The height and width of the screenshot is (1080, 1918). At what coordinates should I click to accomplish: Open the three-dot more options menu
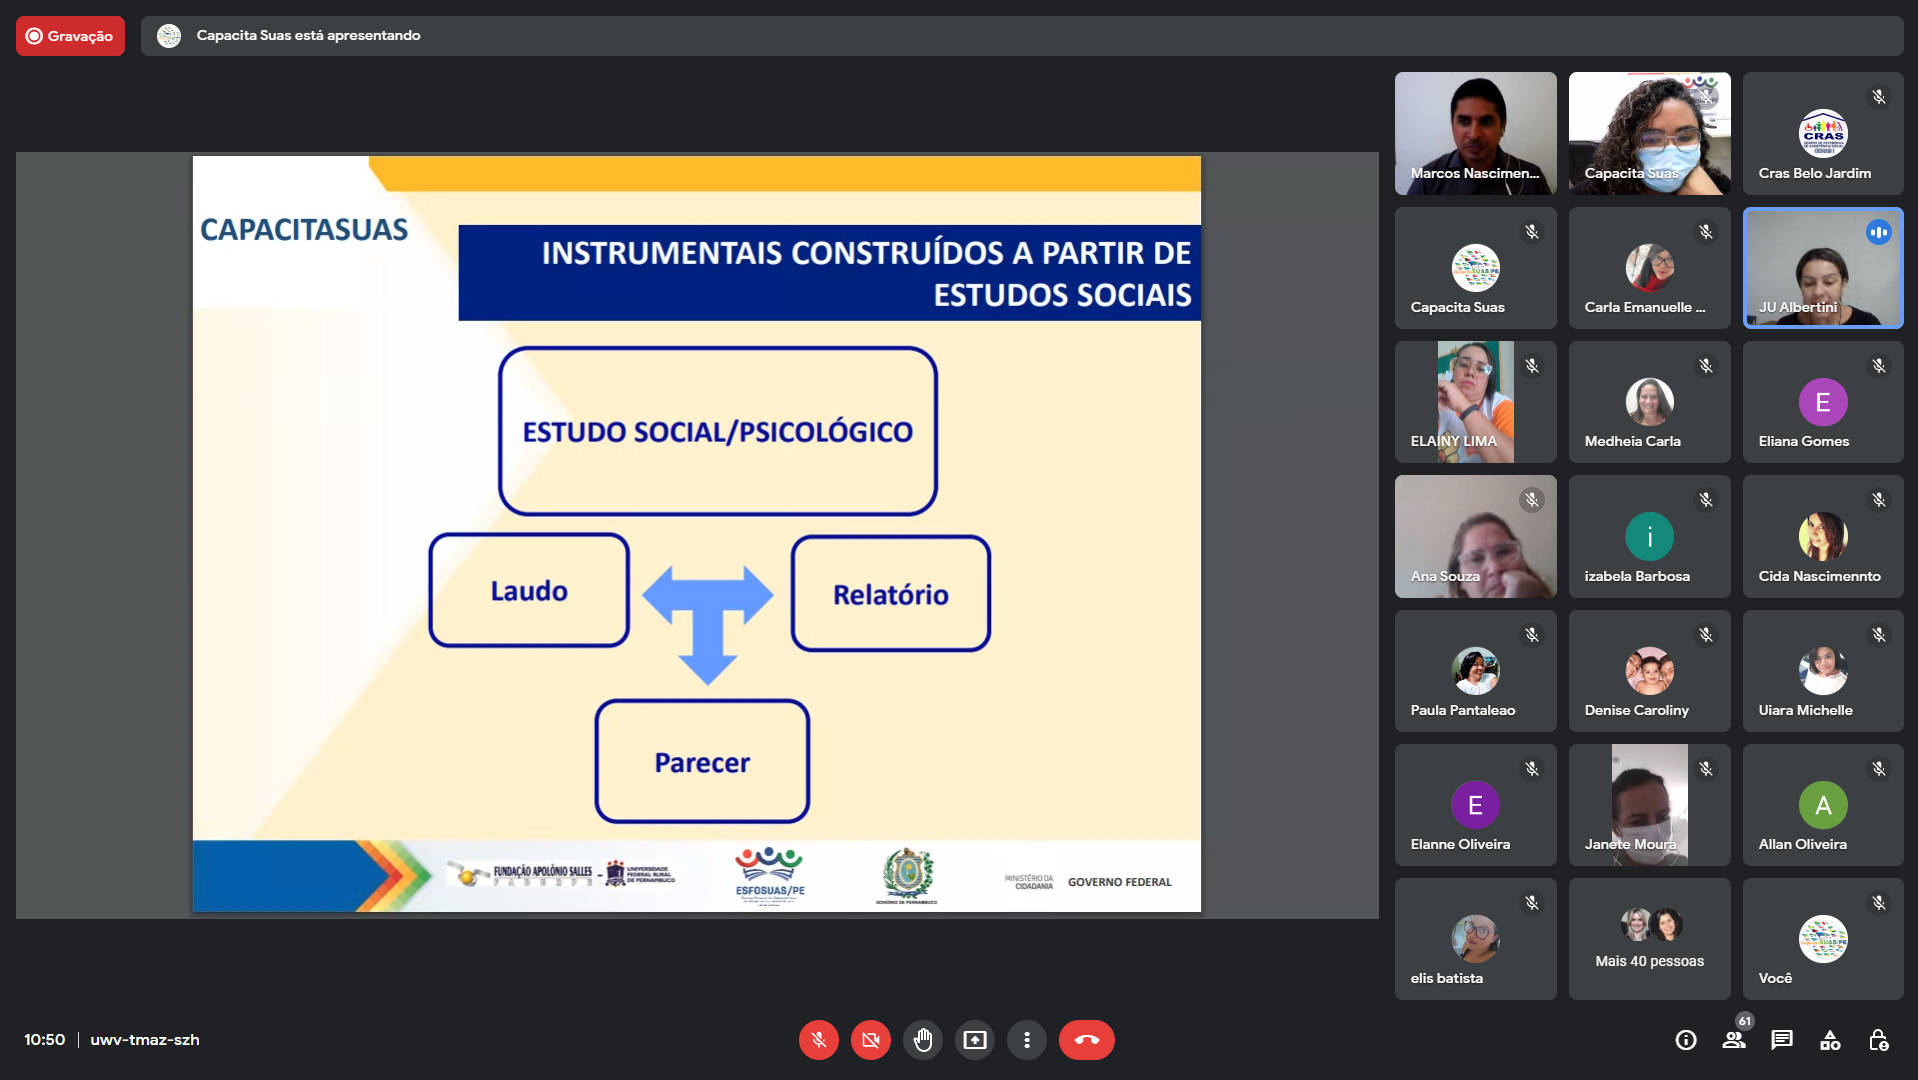(x=1026, y=1040)
